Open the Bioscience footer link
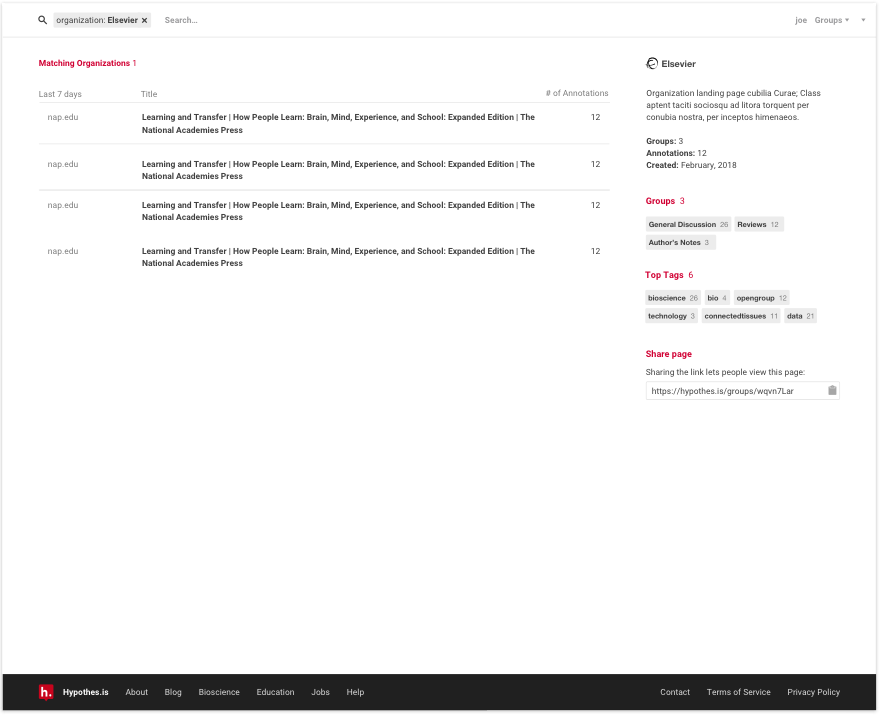This screenshot has width=880, height=715. [x=219, y=692]
